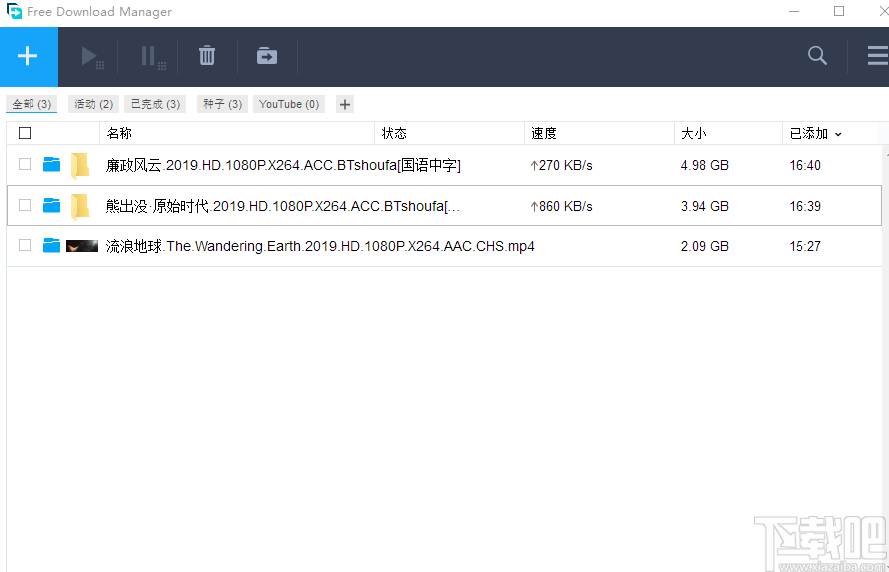Start all downloads with play icon
Image resolution: width=889 pixels, height=572 pixels.
[x=92, y=57]
